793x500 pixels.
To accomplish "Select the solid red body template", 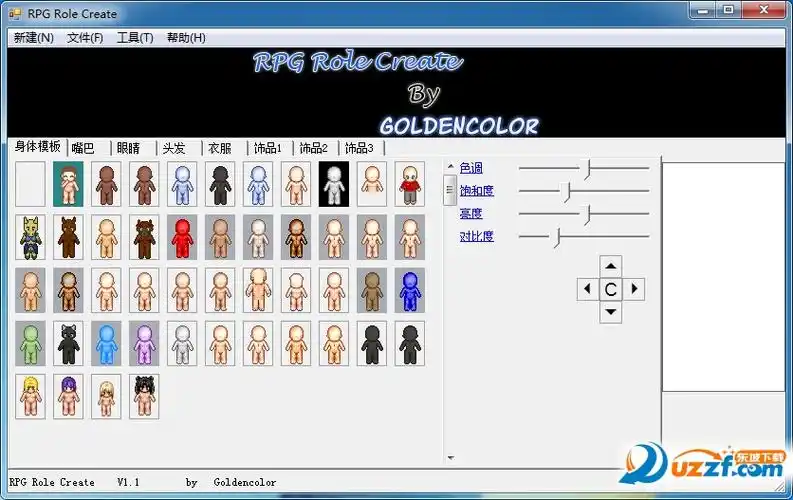I will [x=182, y=237].
